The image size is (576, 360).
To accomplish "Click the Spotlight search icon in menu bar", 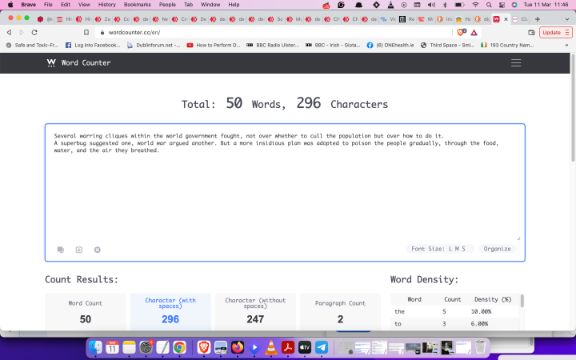I will click(489, 5).
